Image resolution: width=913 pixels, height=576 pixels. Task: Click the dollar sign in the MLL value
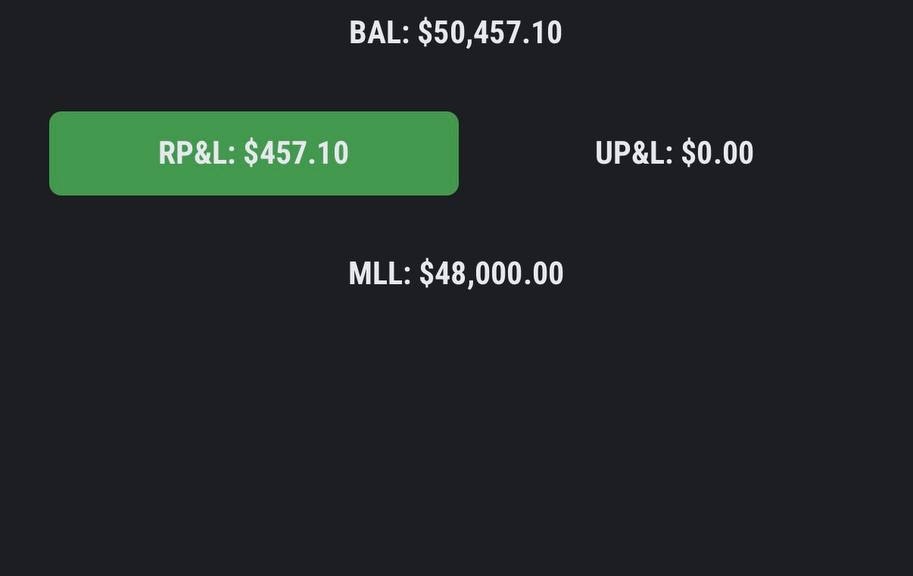tap(427, 274)
